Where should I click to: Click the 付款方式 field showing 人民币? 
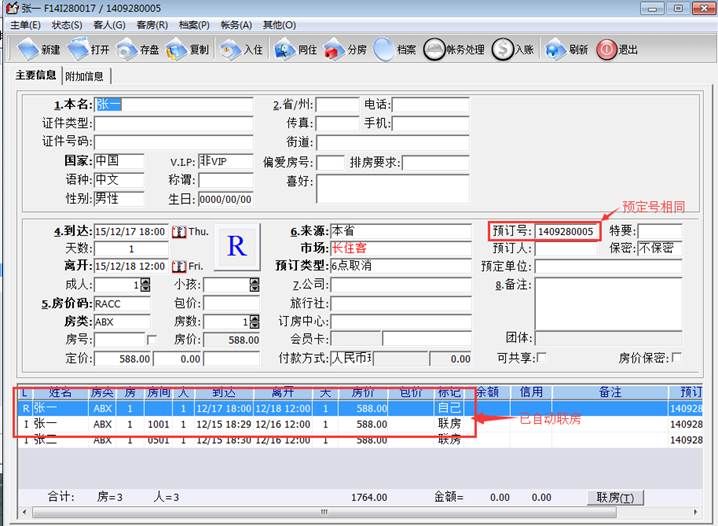pyautogui.click(x=352, y=358)
